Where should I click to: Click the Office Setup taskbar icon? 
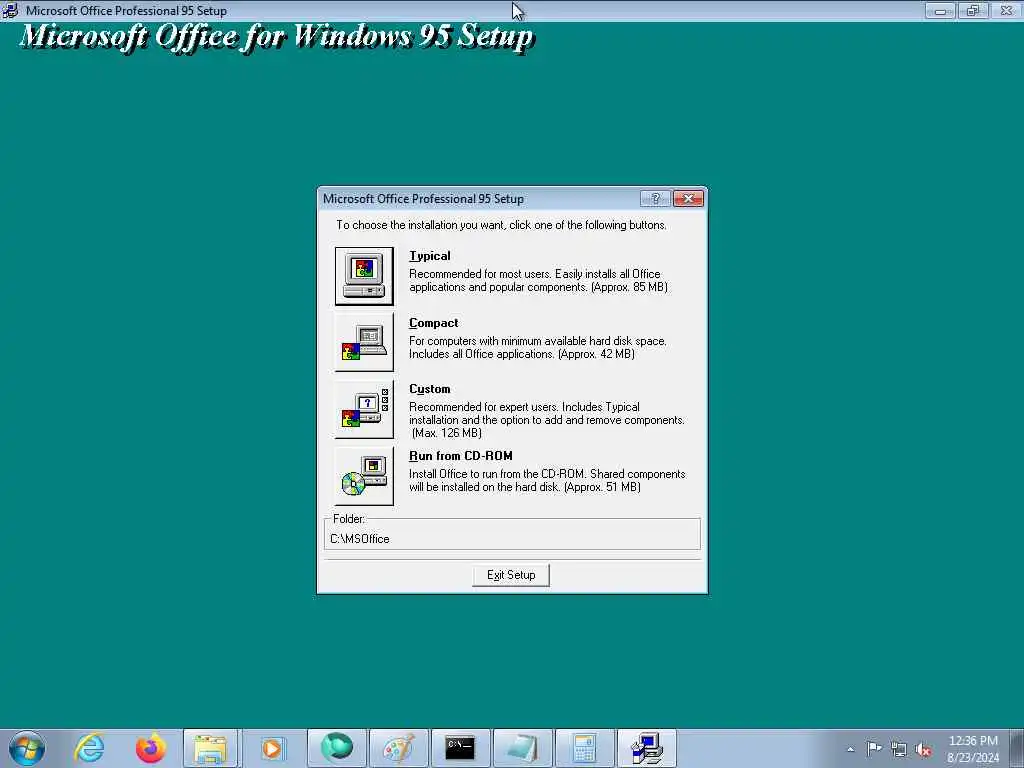point(647,748)
